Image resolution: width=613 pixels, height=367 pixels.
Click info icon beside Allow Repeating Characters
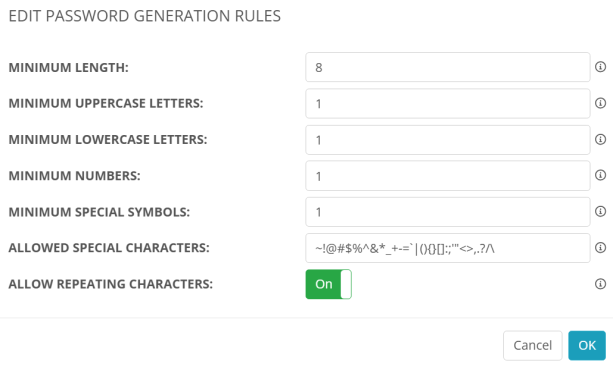pos(600,284)
